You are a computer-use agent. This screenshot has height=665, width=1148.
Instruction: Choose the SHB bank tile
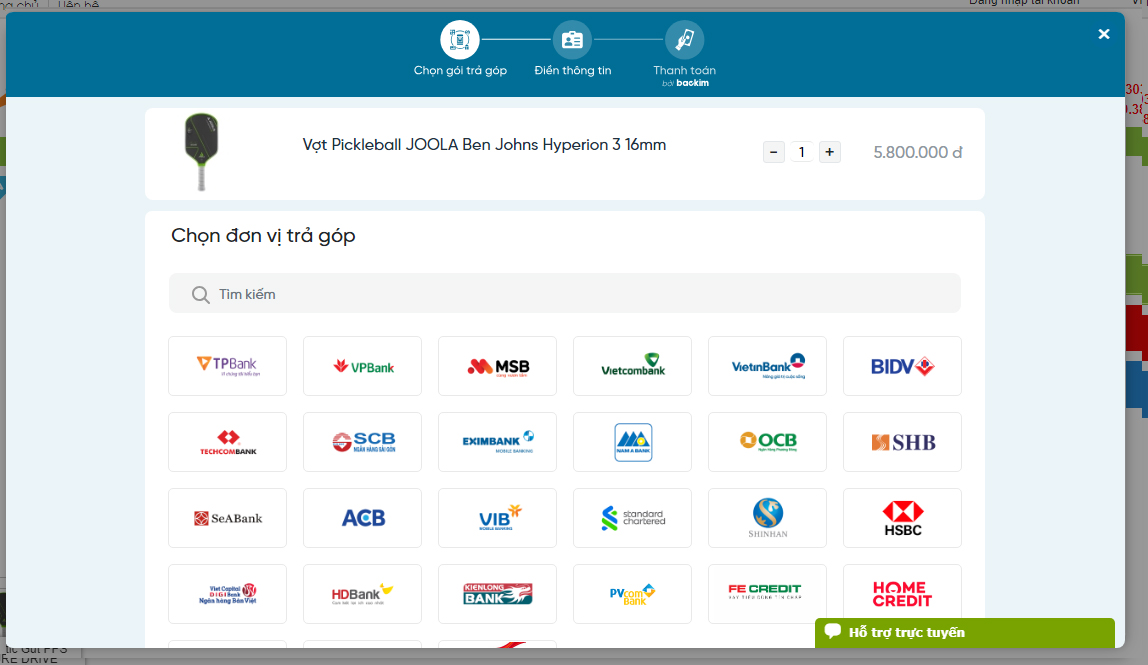(902, 442)
